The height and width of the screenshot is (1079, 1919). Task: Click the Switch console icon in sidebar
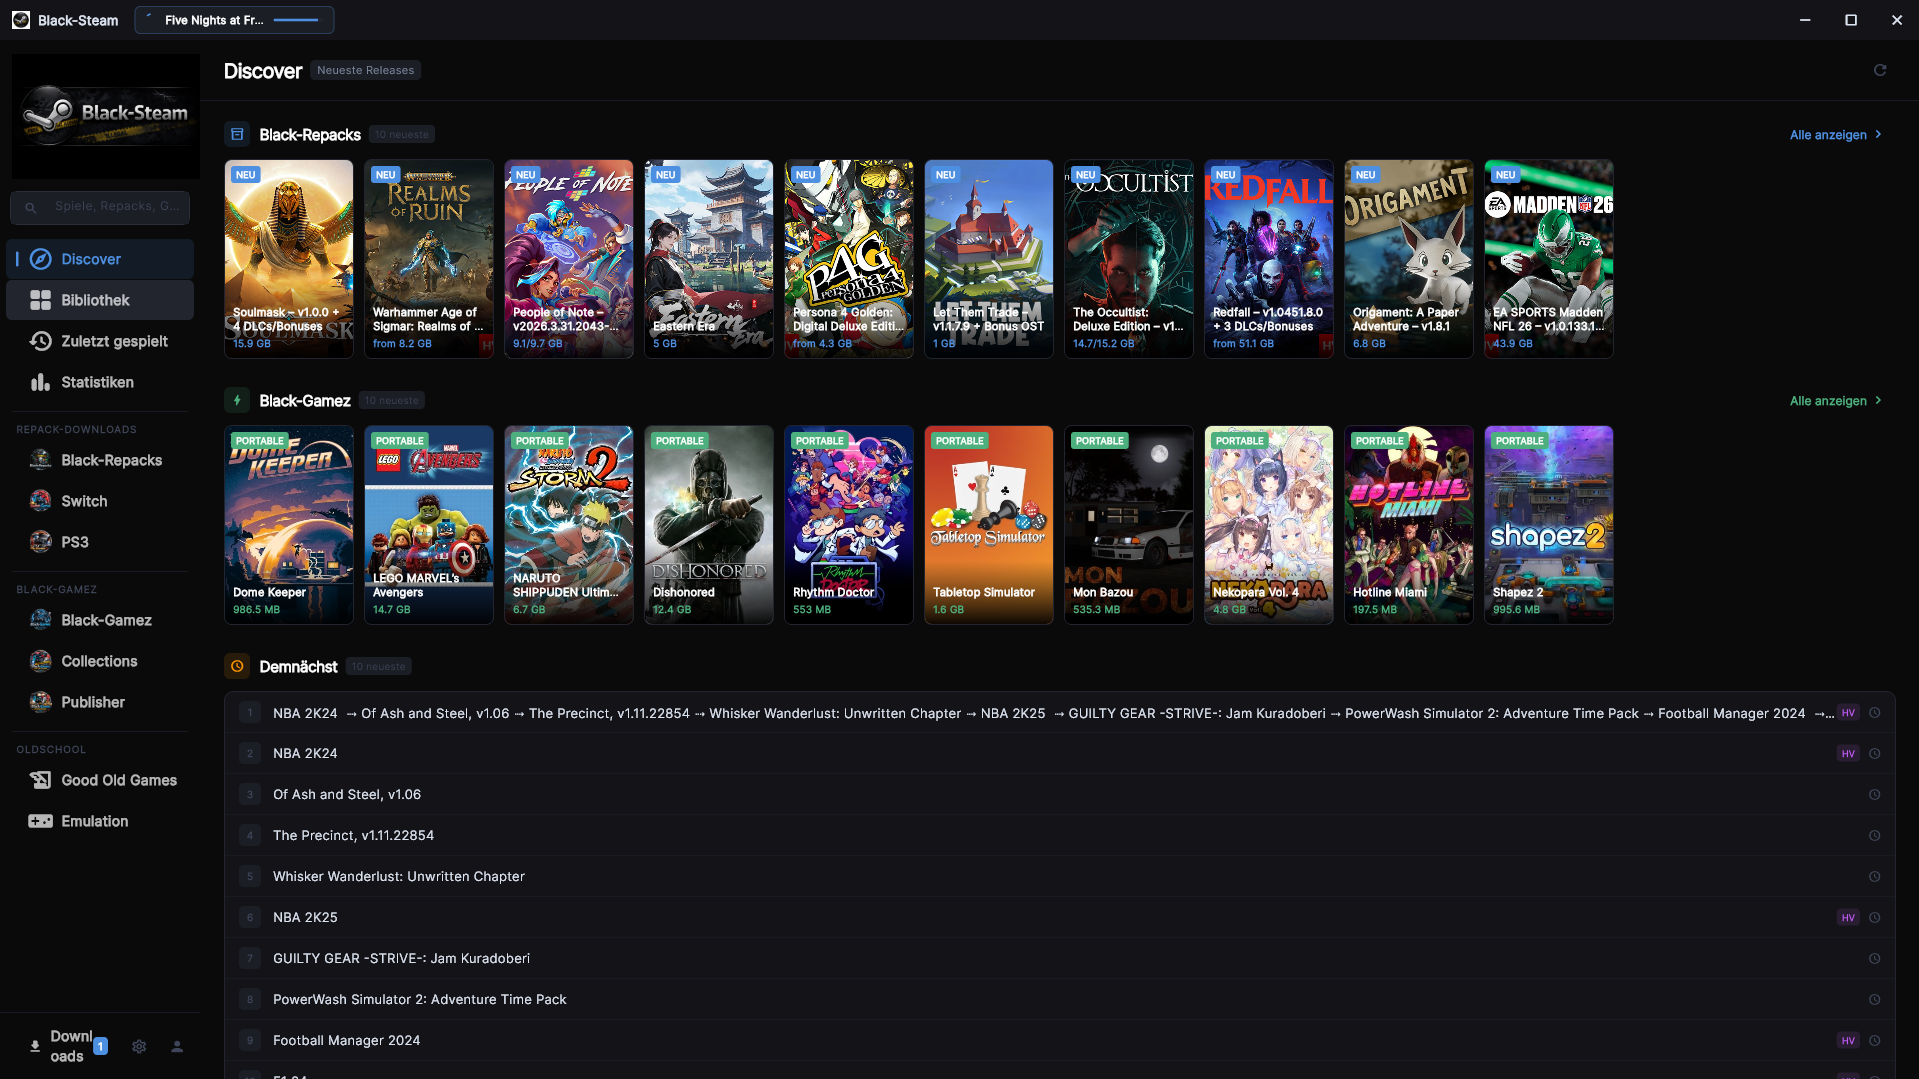(40, 501)
